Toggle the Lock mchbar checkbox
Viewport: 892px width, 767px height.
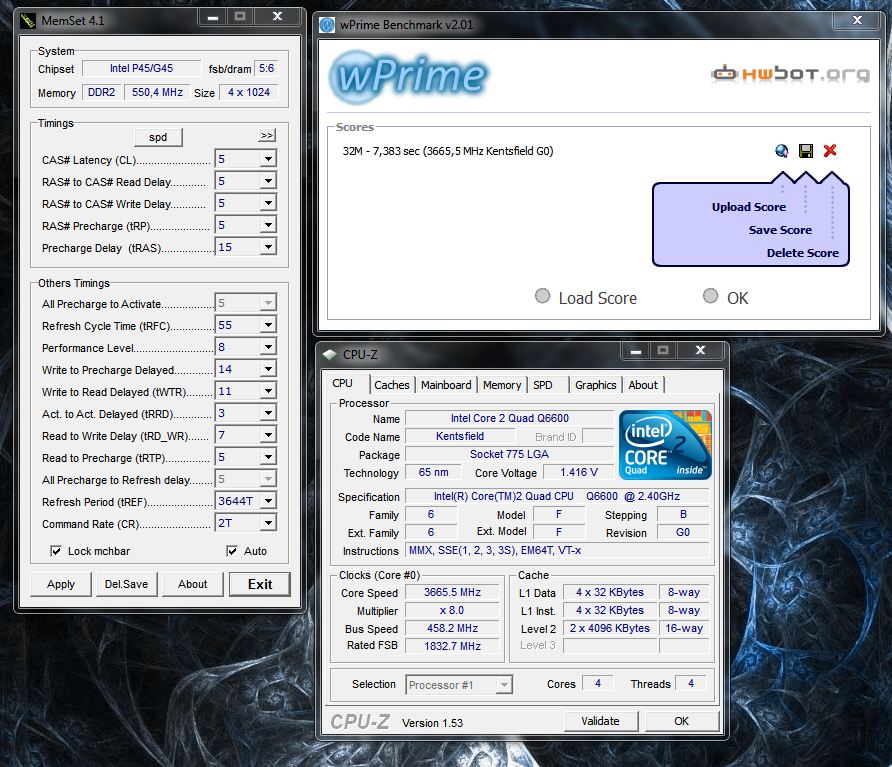pyautogui.click(x=56, y=551)
